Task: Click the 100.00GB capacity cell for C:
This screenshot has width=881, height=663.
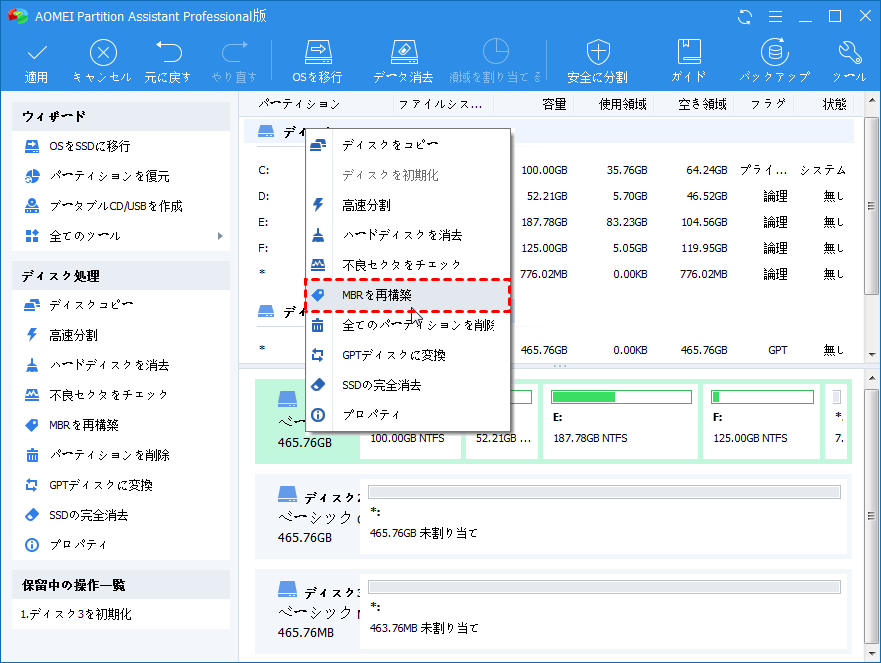Action: [x=544, y=170]
